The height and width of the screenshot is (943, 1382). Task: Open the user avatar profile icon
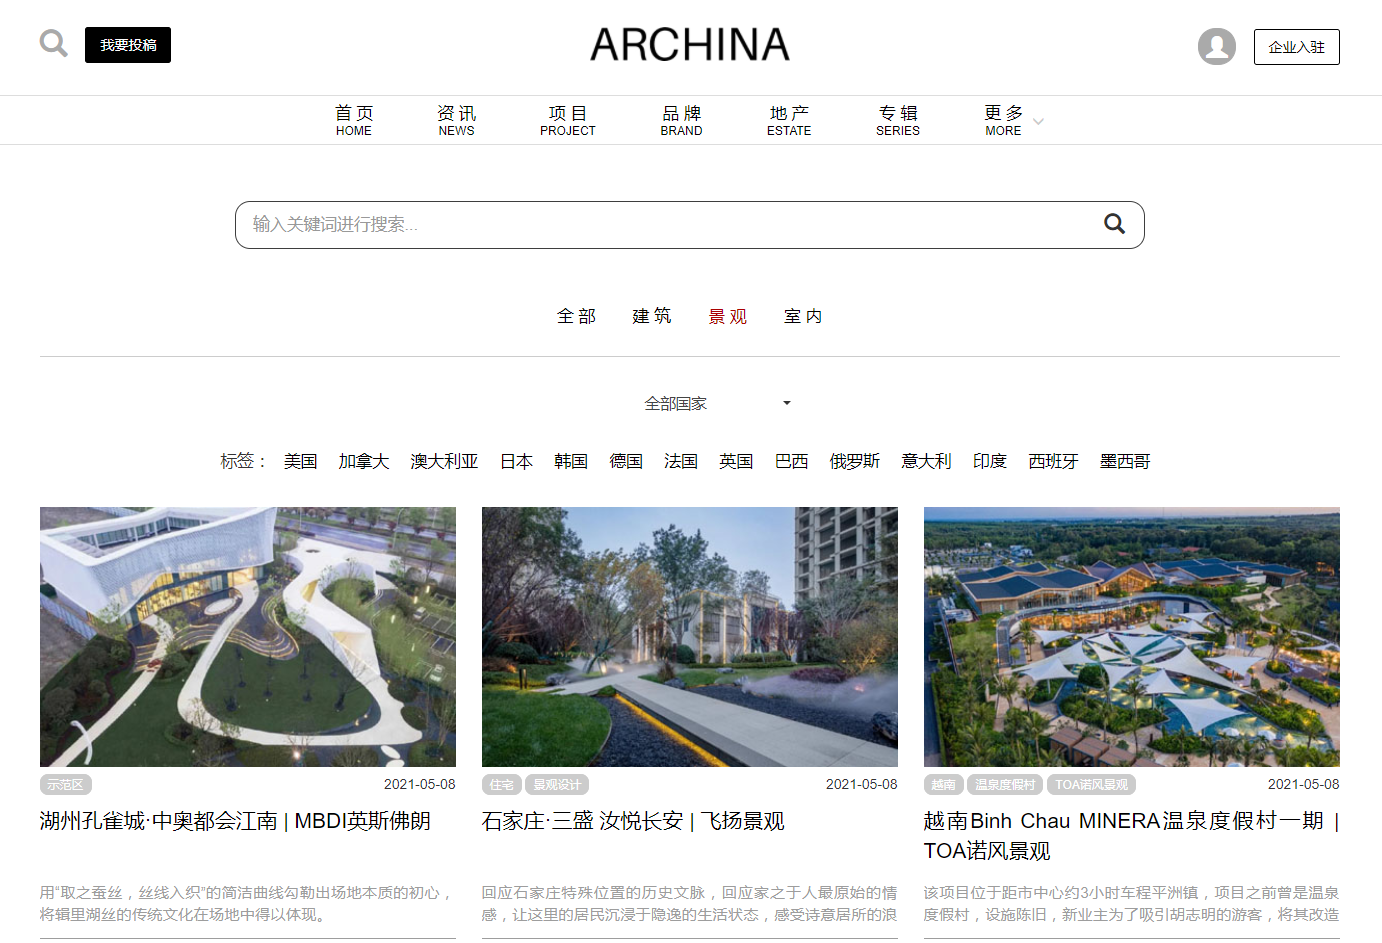coord(1217,46)
